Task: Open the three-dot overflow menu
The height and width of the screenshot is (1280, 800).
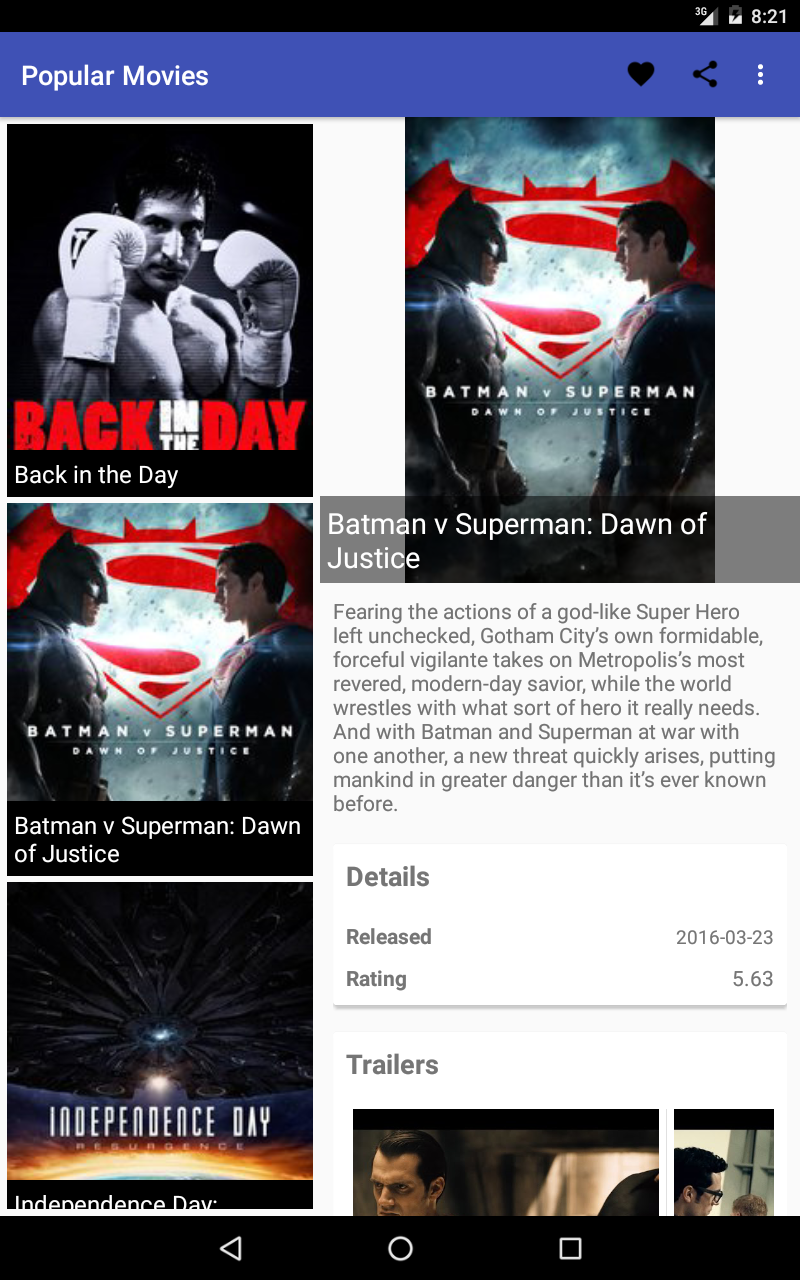Action: point(761,74)
